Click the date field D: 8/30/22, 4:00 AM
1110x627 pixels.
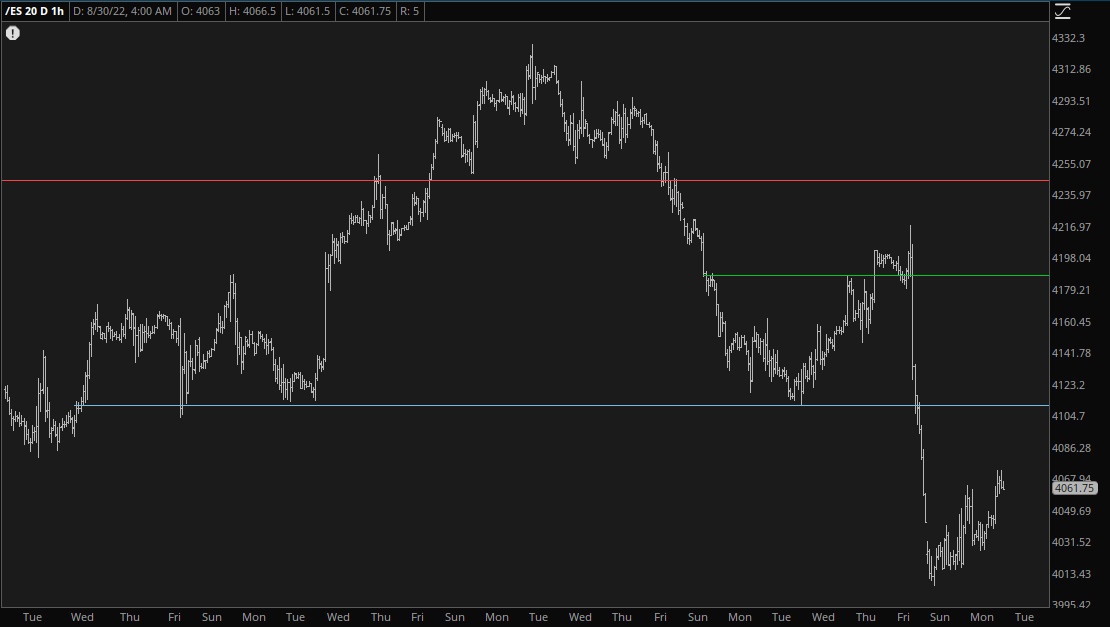pos(122,11)
